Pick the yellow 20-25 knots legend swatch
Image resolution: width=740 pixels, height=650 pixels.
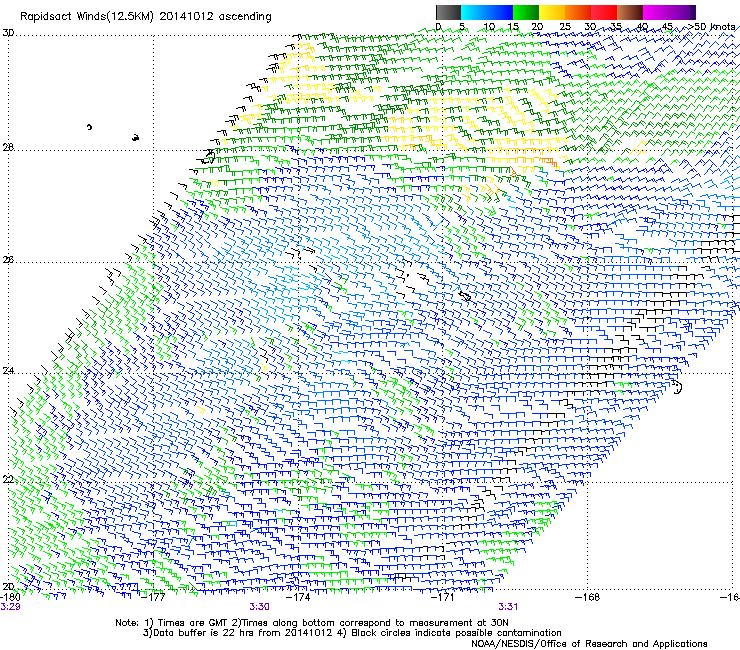(x=552, y=12)
